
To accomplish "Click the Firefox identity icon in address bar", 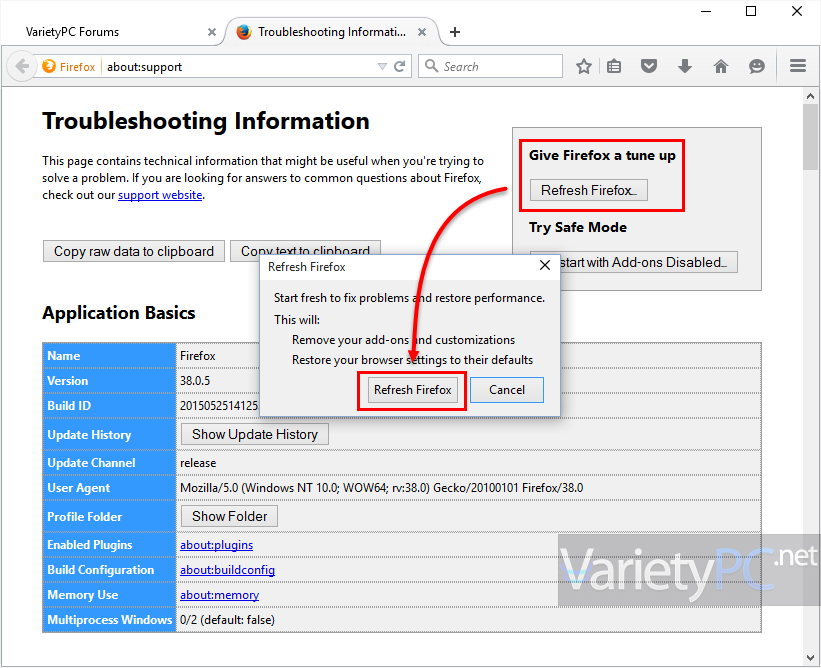I will [x=49, y=66].
